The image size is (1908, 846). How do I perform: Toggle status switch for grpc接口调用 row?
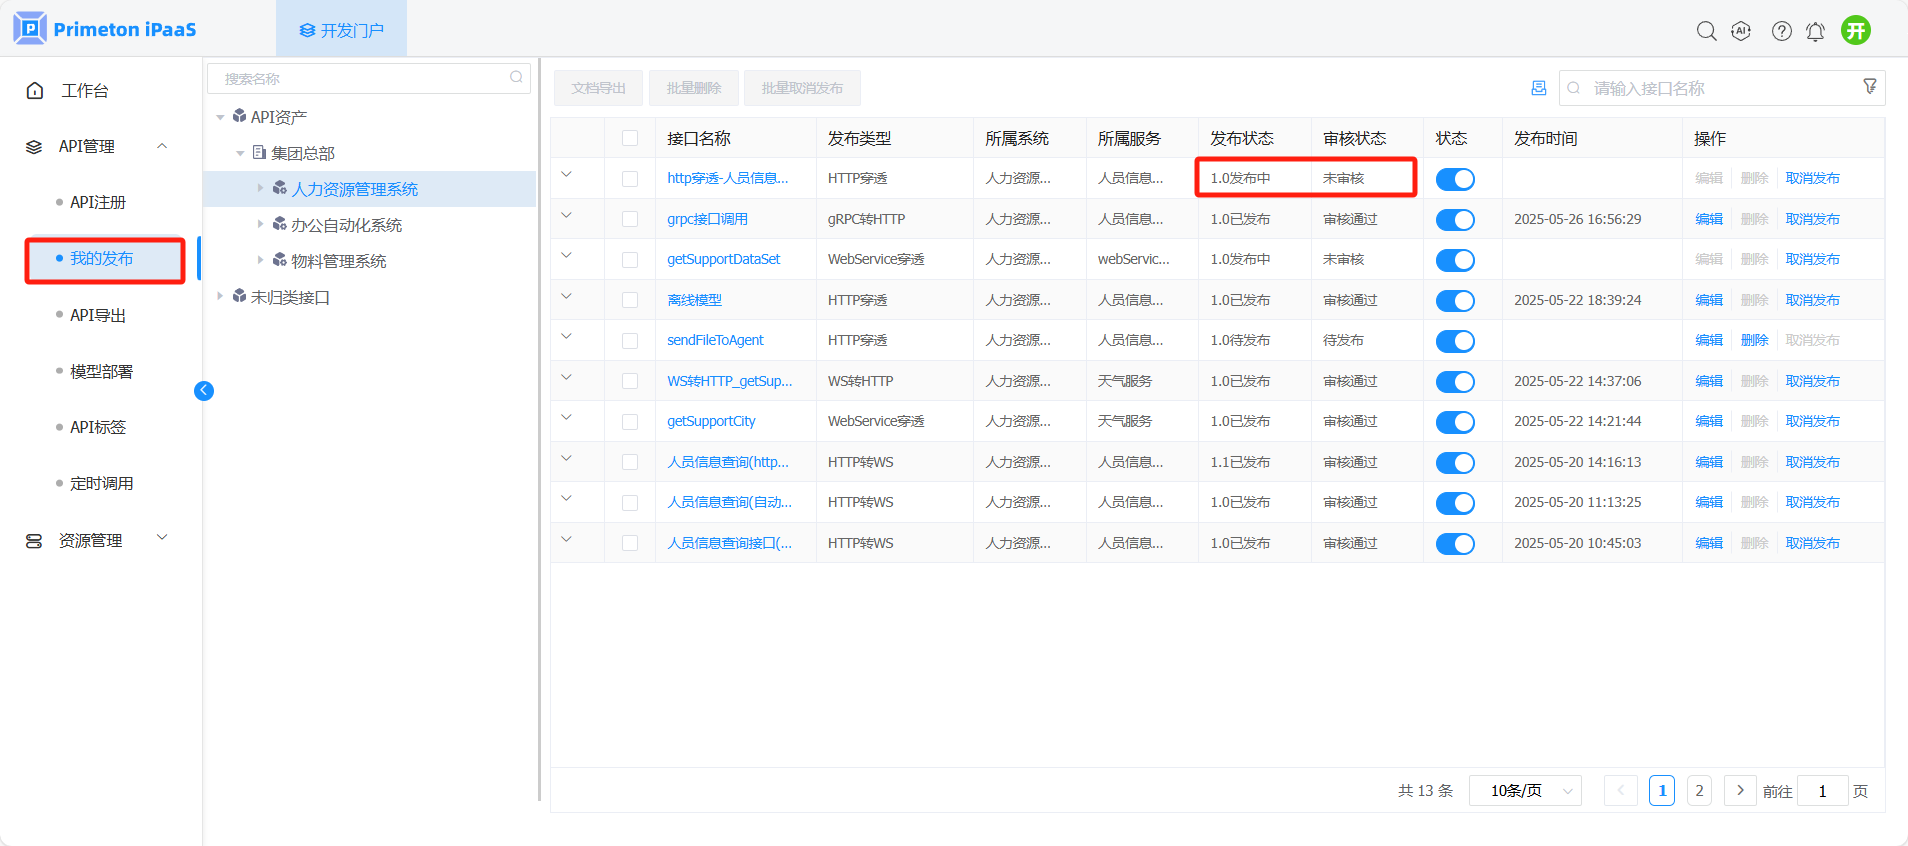1455,220
